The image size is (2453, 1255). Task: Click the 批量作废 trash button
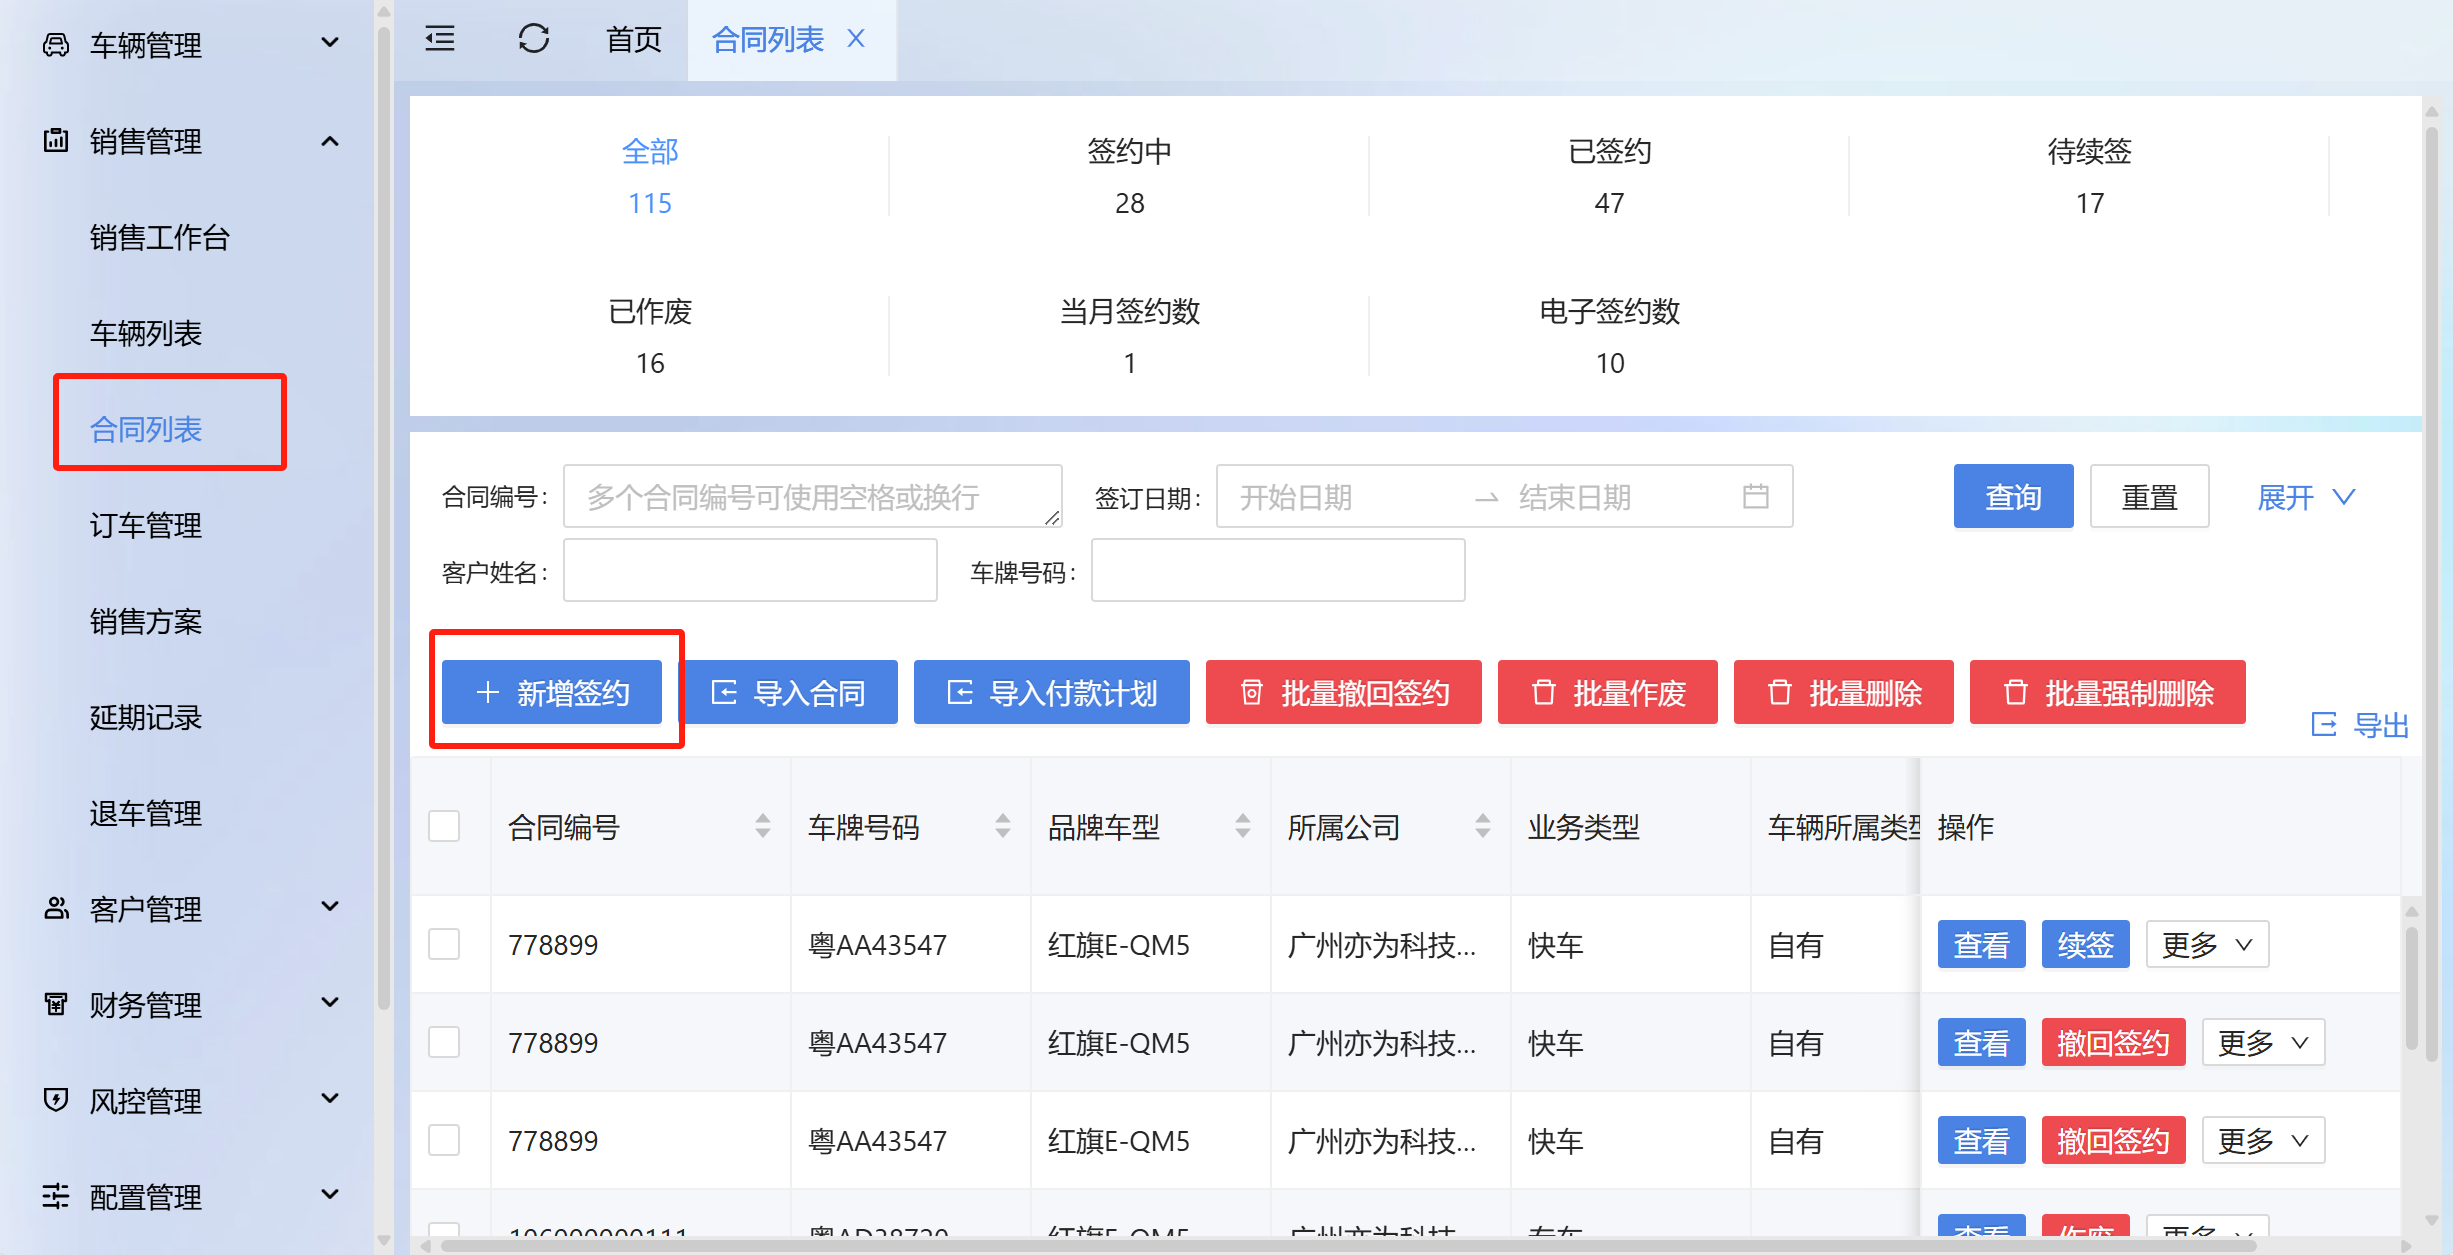click(x=1607, y=692)
